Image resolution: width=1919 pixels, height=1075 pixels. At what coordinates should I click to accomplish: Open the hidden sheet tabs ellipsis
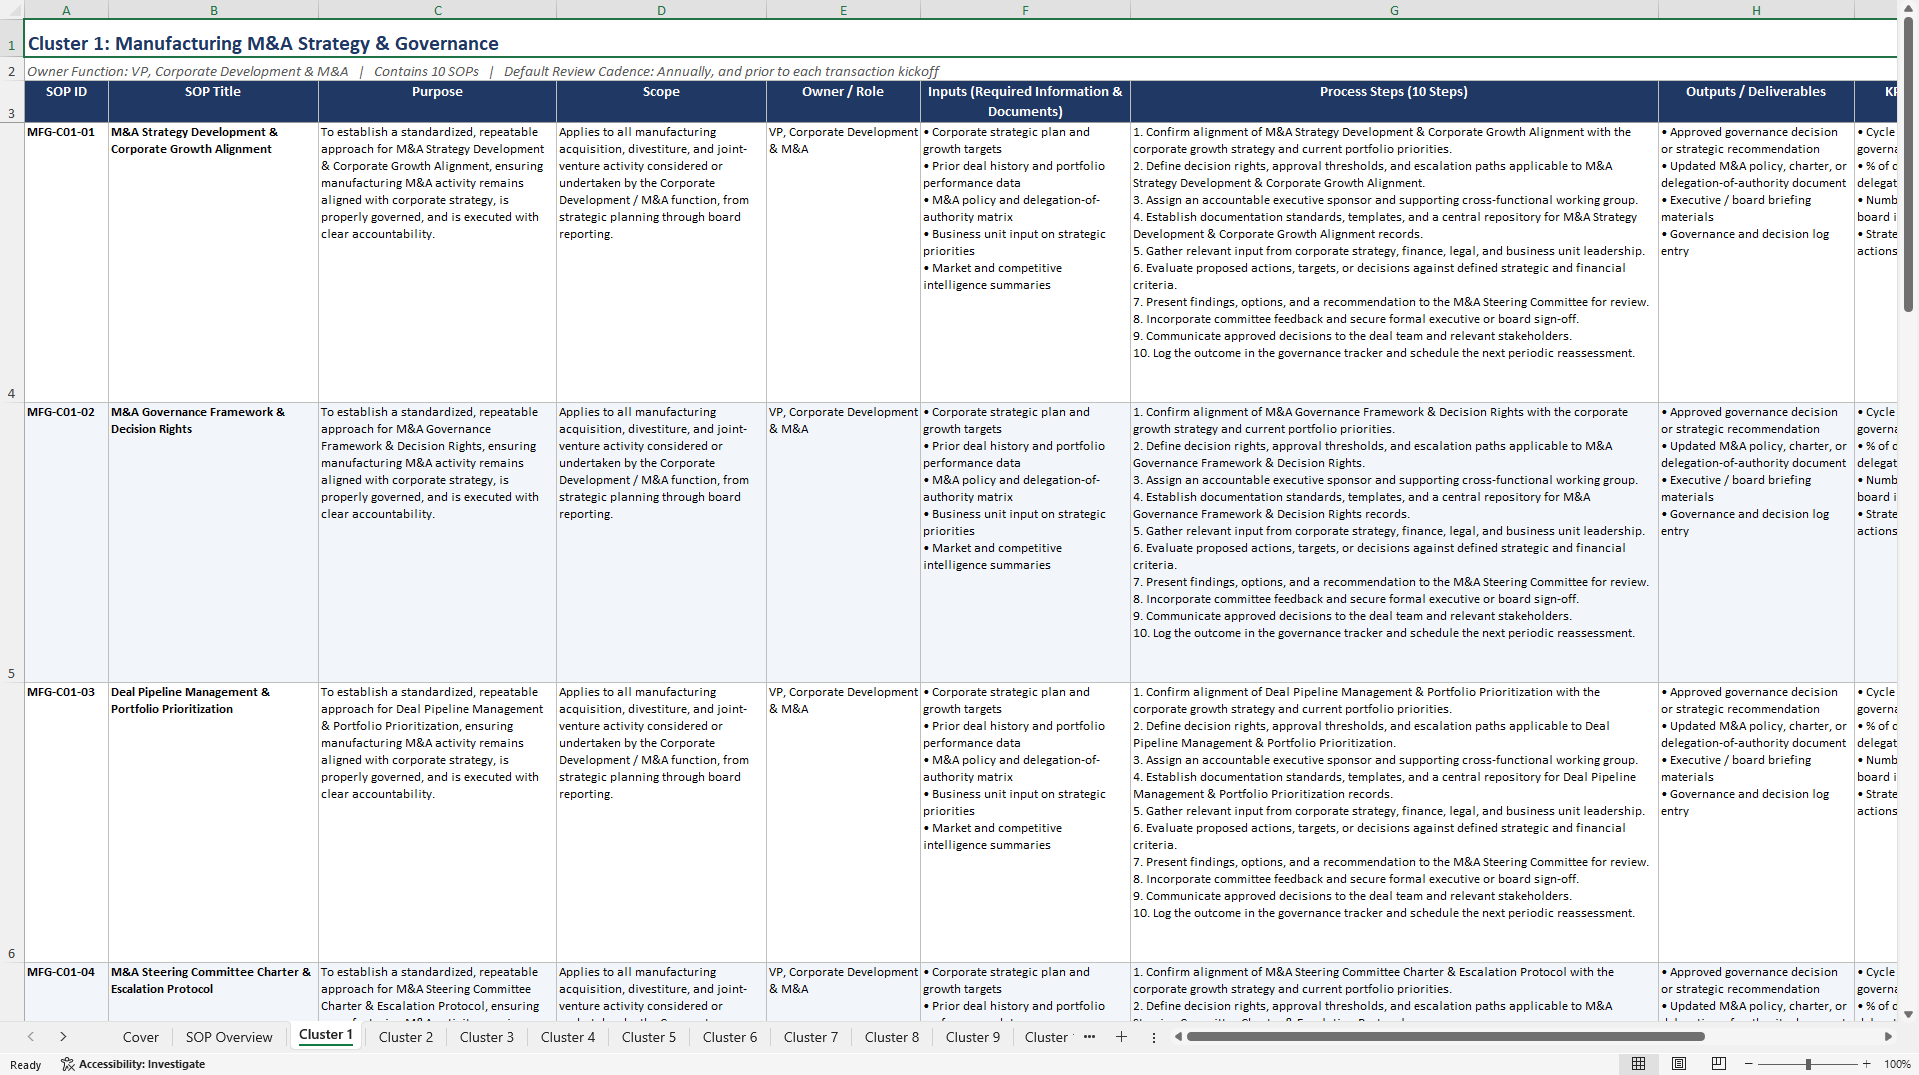point(1089,1037)
